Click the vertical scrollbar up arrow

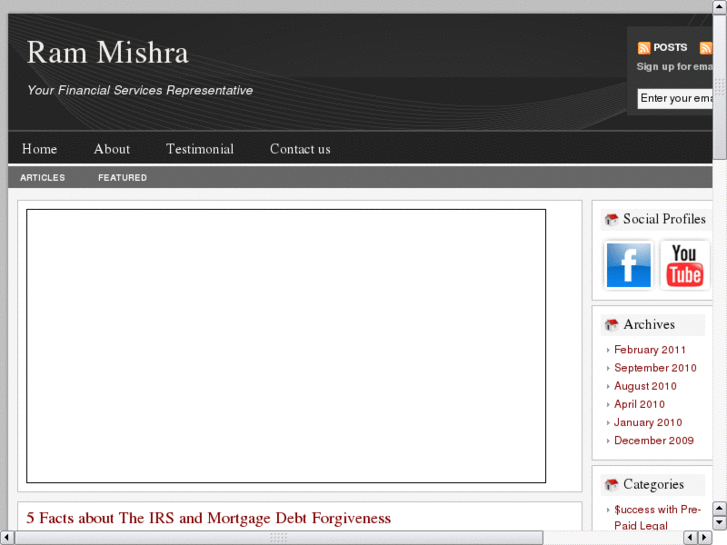click(720, 6)
